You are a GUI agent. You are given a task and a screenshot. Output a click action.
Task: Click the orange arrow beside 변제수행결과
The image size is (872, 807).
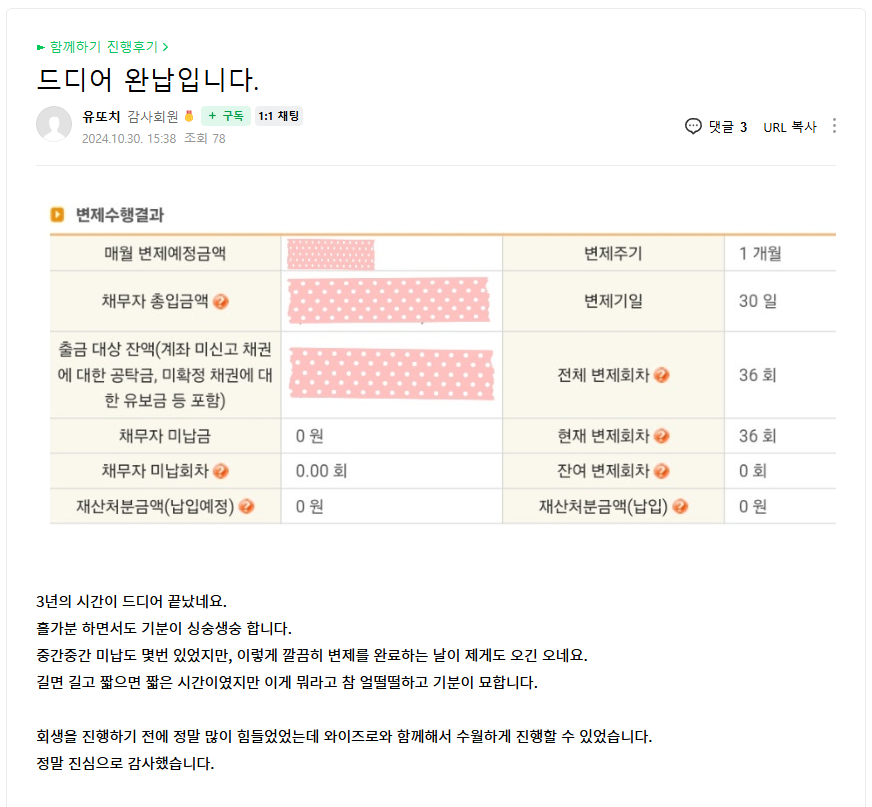[58, 215]
